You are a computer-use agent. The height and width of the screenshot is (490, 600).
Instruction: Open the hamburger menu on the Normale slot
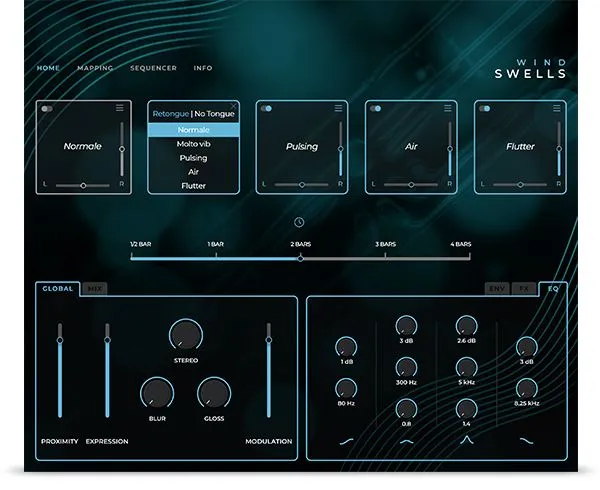pyautogui.click(x=121, y=108)
